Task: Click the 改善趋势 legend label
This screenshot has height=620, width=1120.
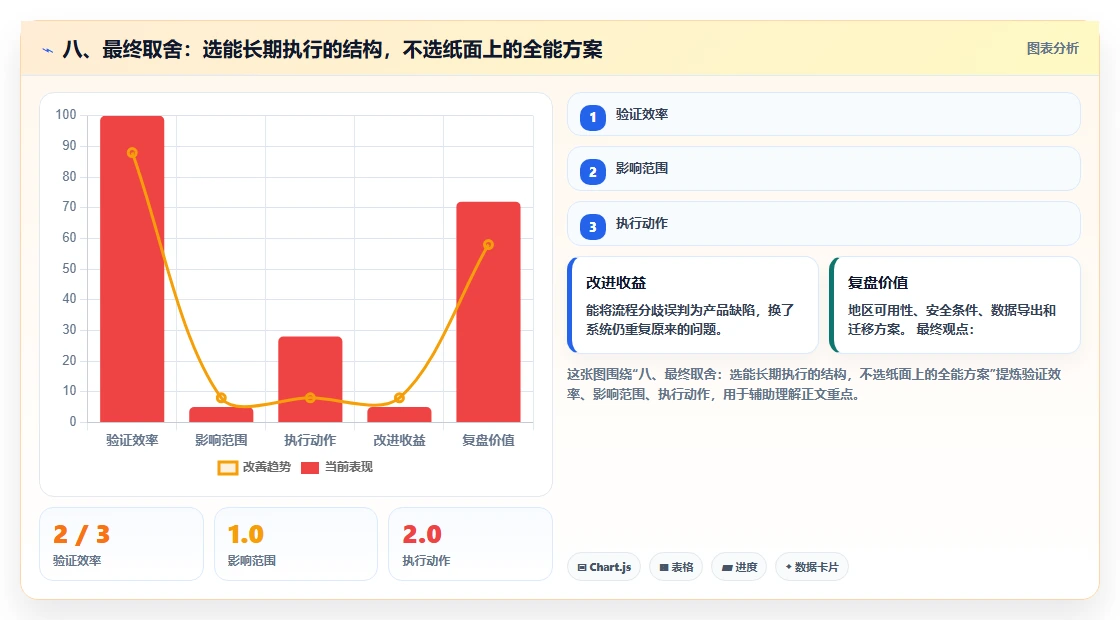Action: pos(267,467)
